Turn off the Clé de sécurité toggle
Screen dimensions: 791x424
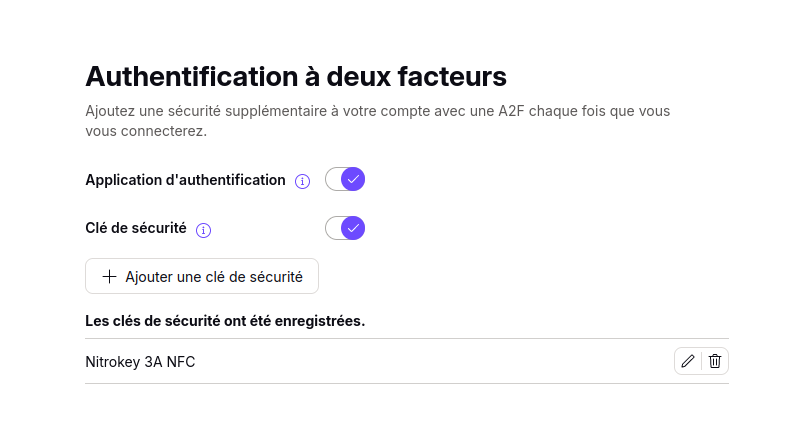(x=345, y=228)
